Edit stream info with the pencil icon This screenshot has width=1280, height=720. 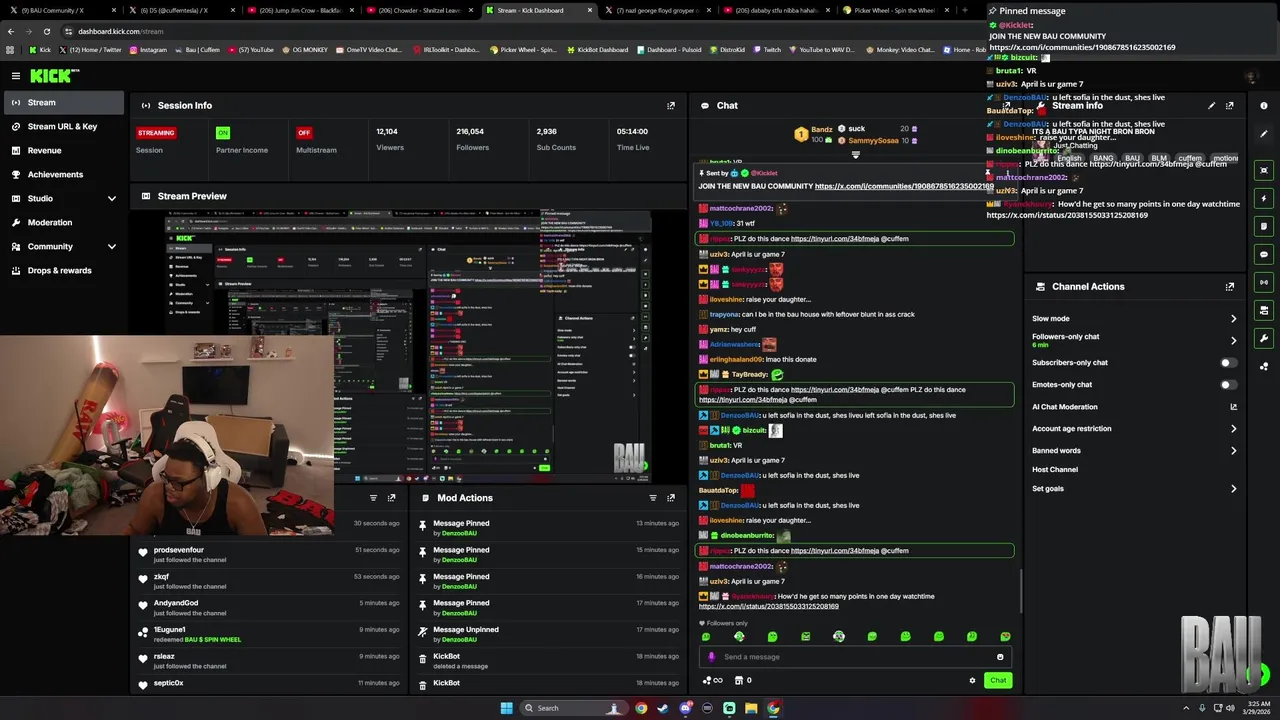point(1212,105)
